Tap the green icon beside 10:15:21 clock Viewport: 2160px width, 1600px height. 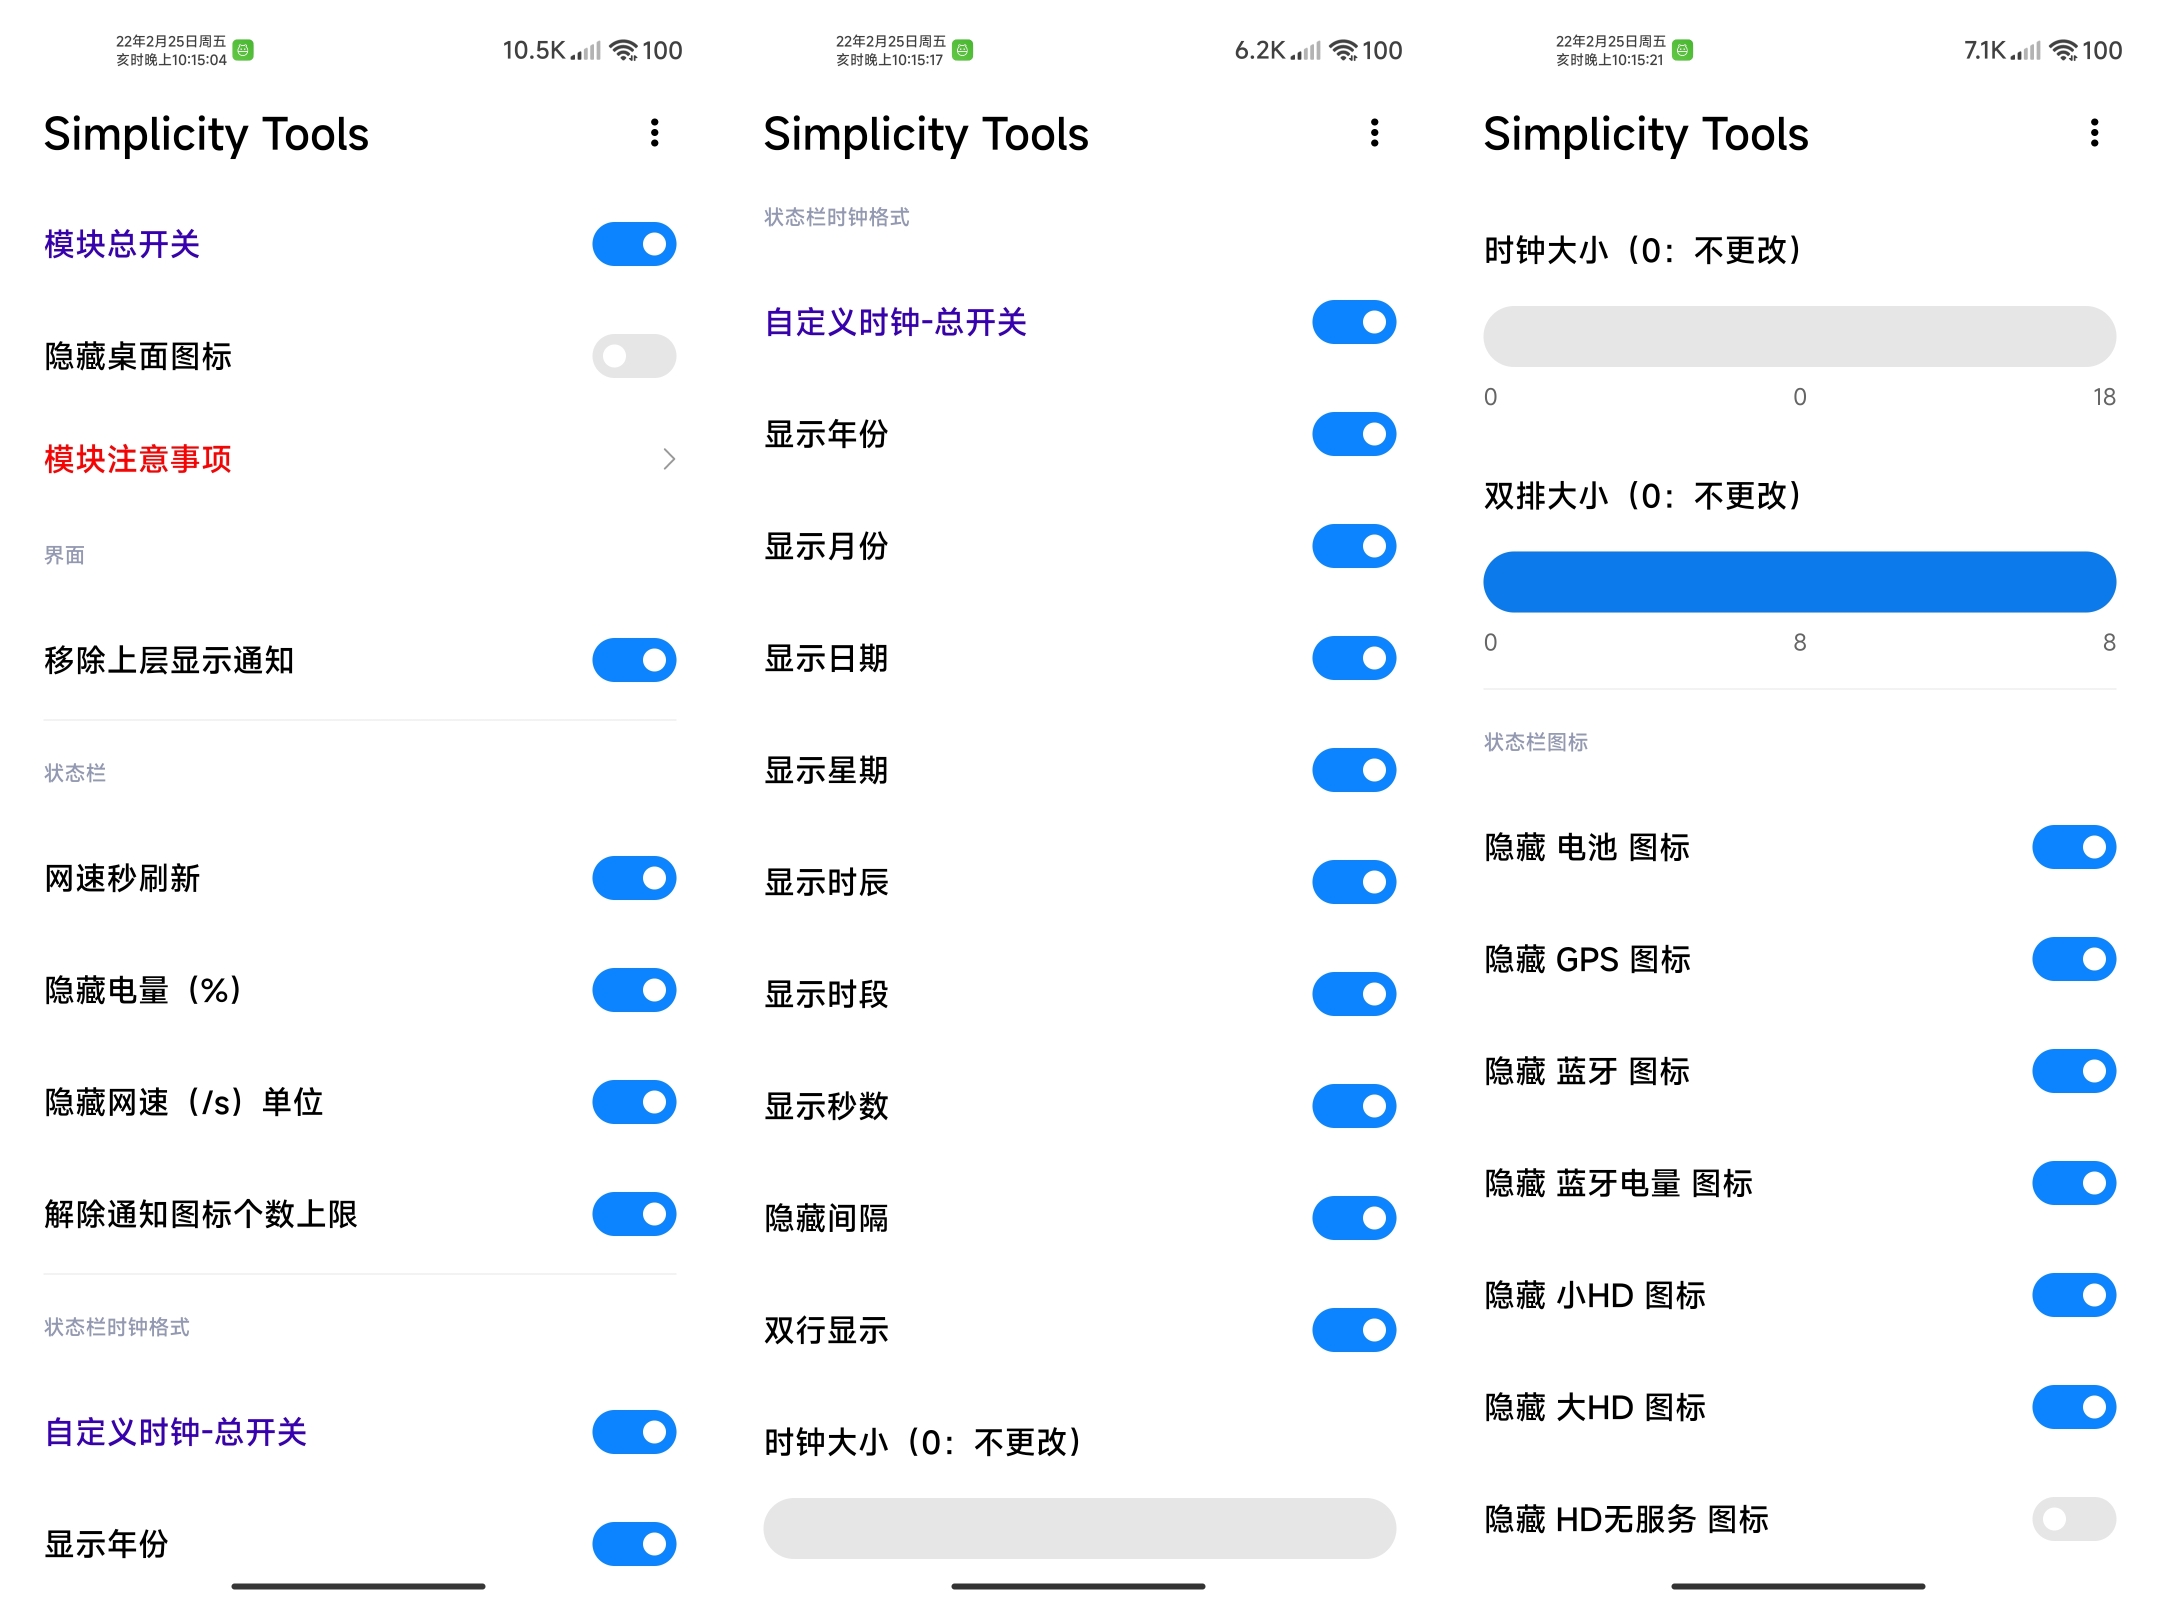pyautogui.click(x=1683, y=50)
